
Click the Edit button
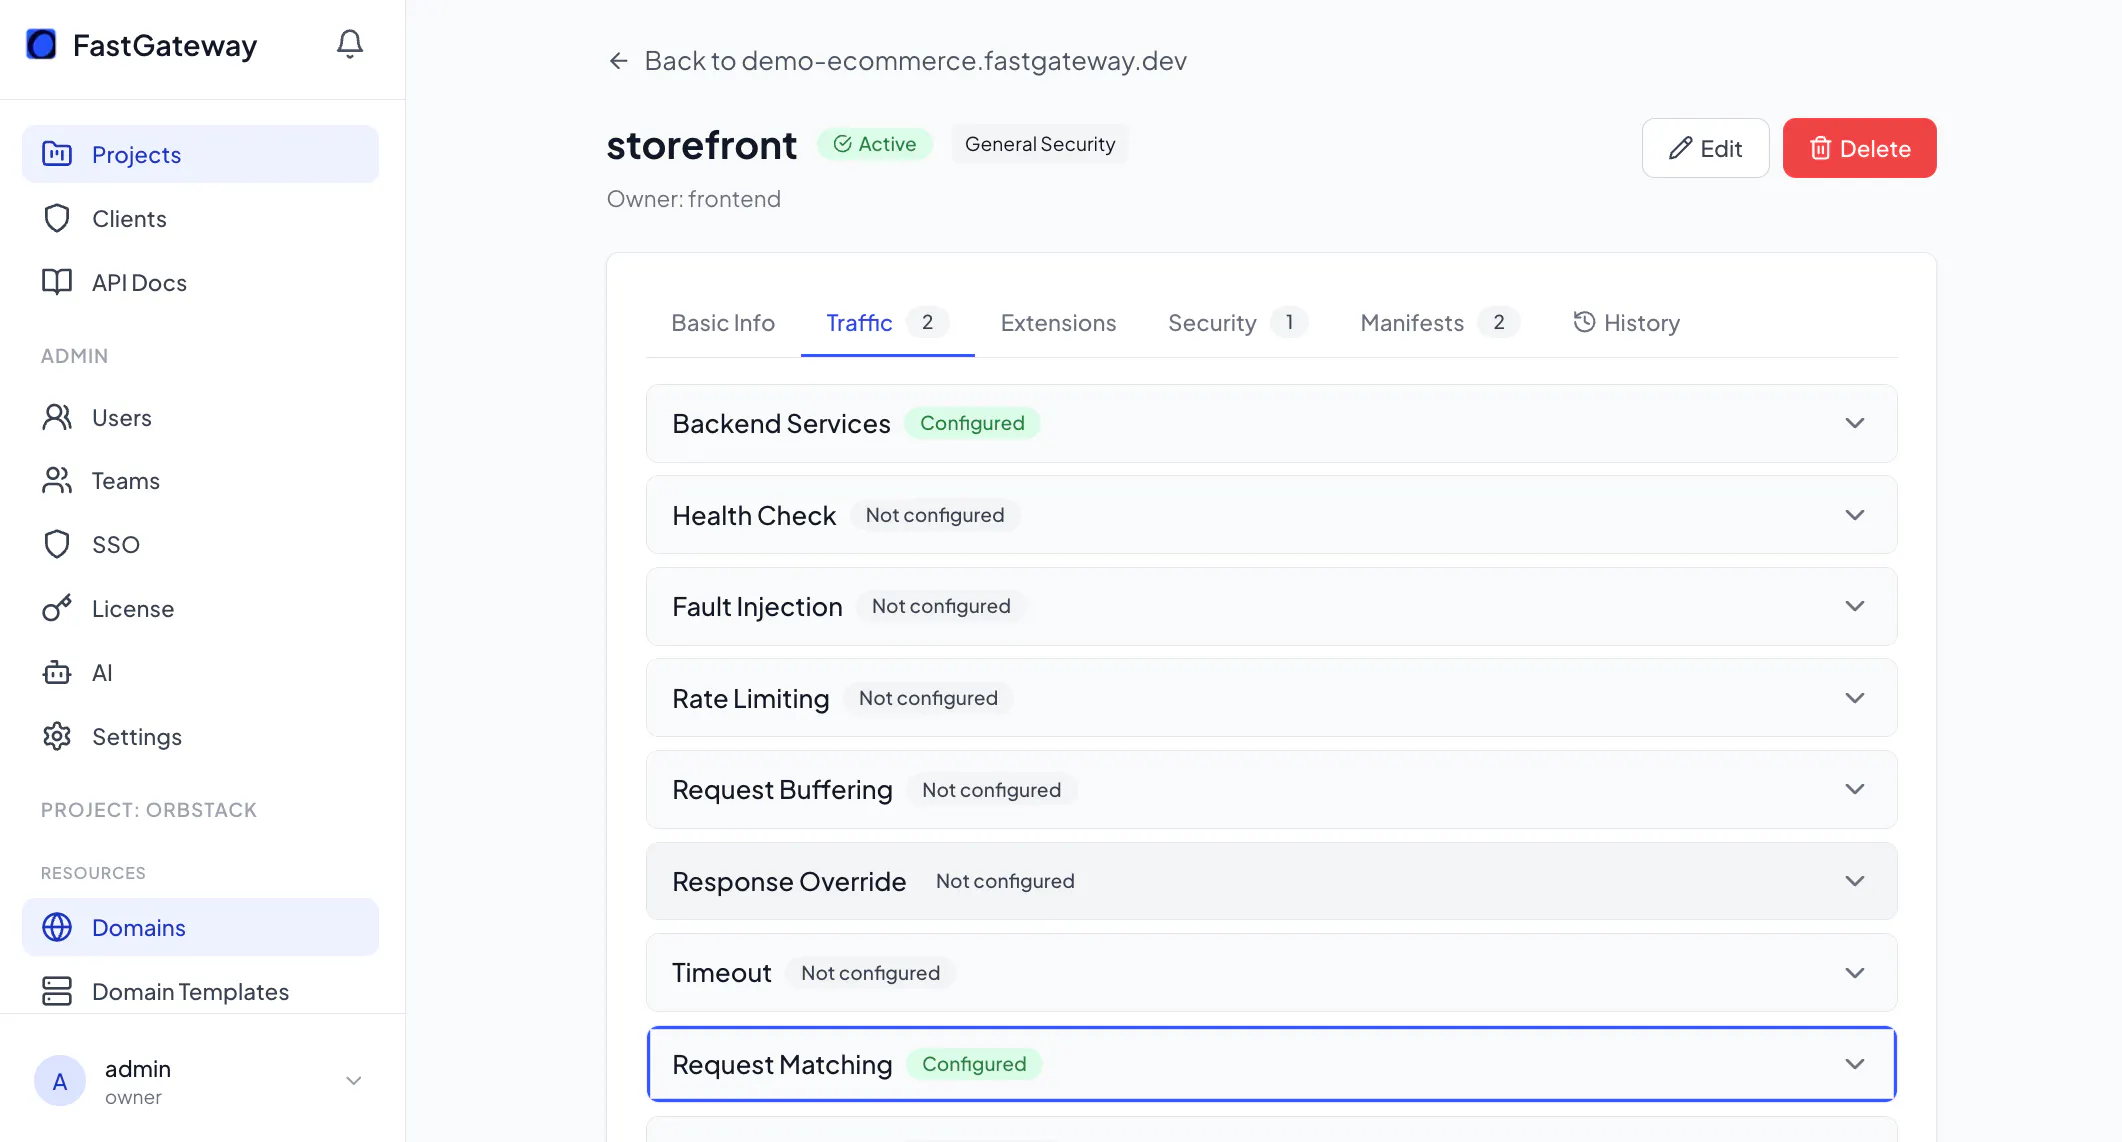coord(1705,148)
